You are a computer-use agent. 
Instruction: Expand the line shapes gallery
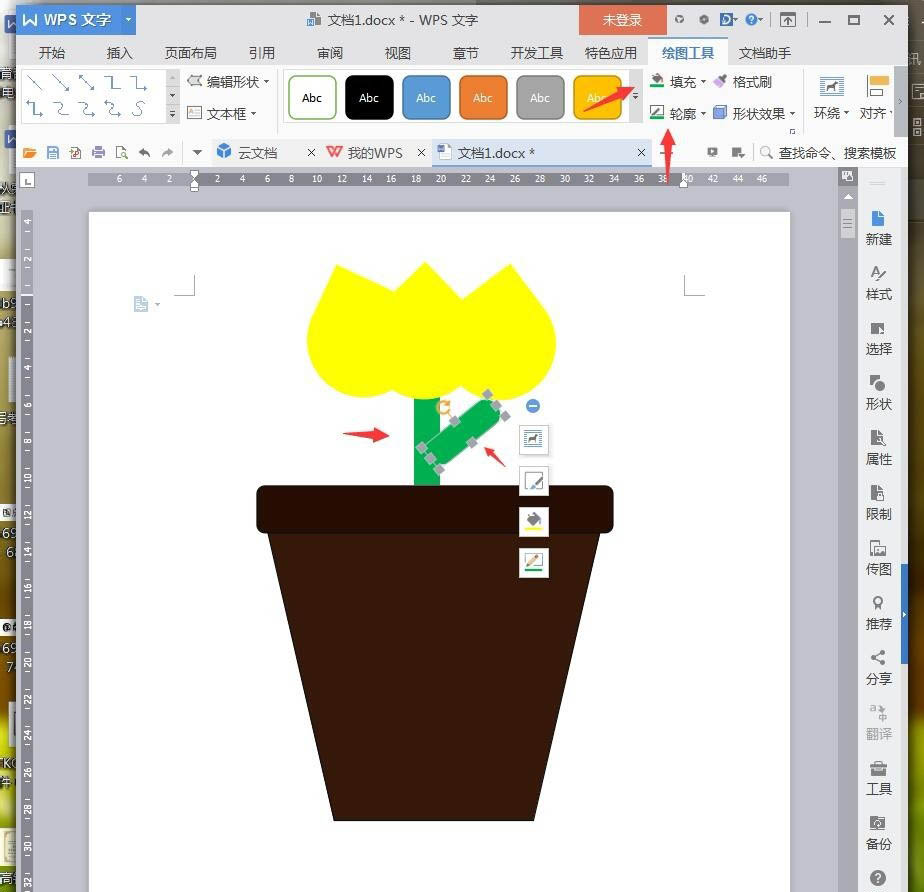click(172, 114)
